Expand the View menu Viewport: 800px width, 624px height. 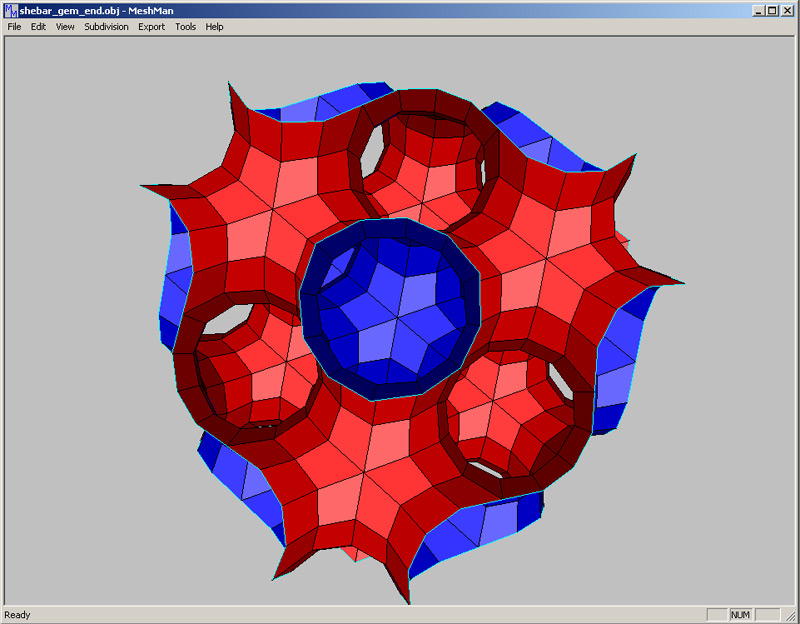coord(65,27)
